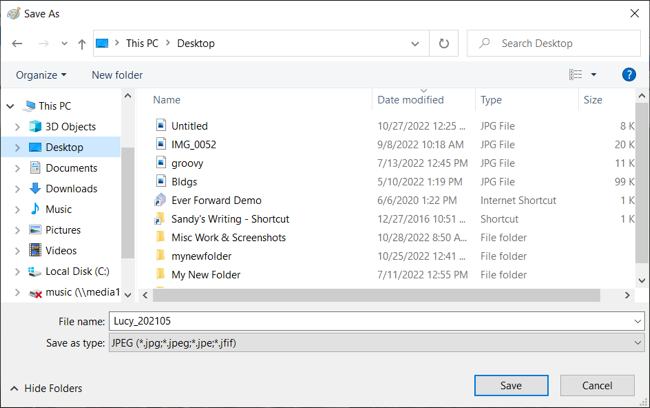Click the Up one level arrow
Image resolution: width=650 pixels, height=408 pixels.
click(x=82, y=44)
